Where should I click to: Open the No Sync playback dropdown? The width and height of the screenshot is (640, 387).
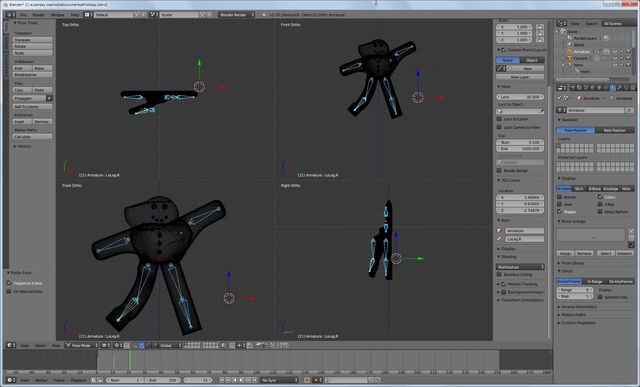[280, 380]
